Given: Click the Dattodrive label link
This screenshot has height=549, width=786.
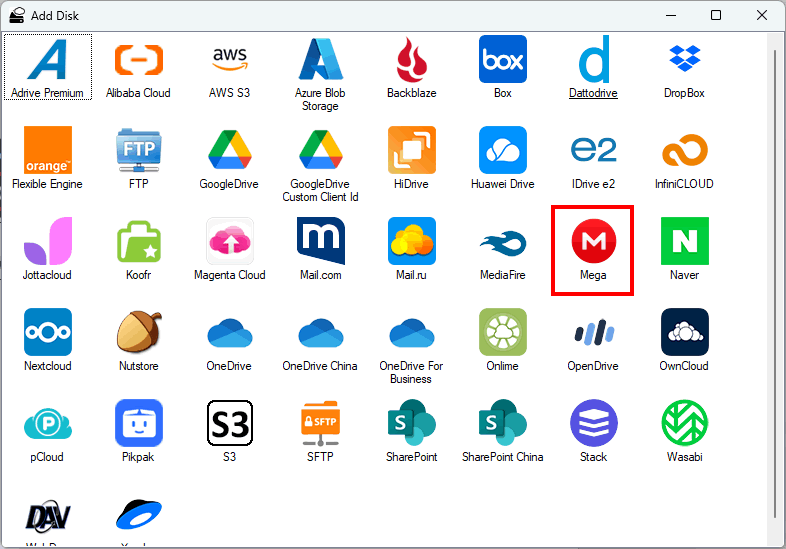Looking at the screenshot, I should click(593, 93).
